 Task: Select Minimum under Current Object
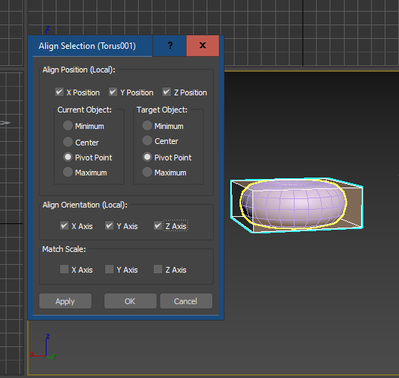point(68,126)
